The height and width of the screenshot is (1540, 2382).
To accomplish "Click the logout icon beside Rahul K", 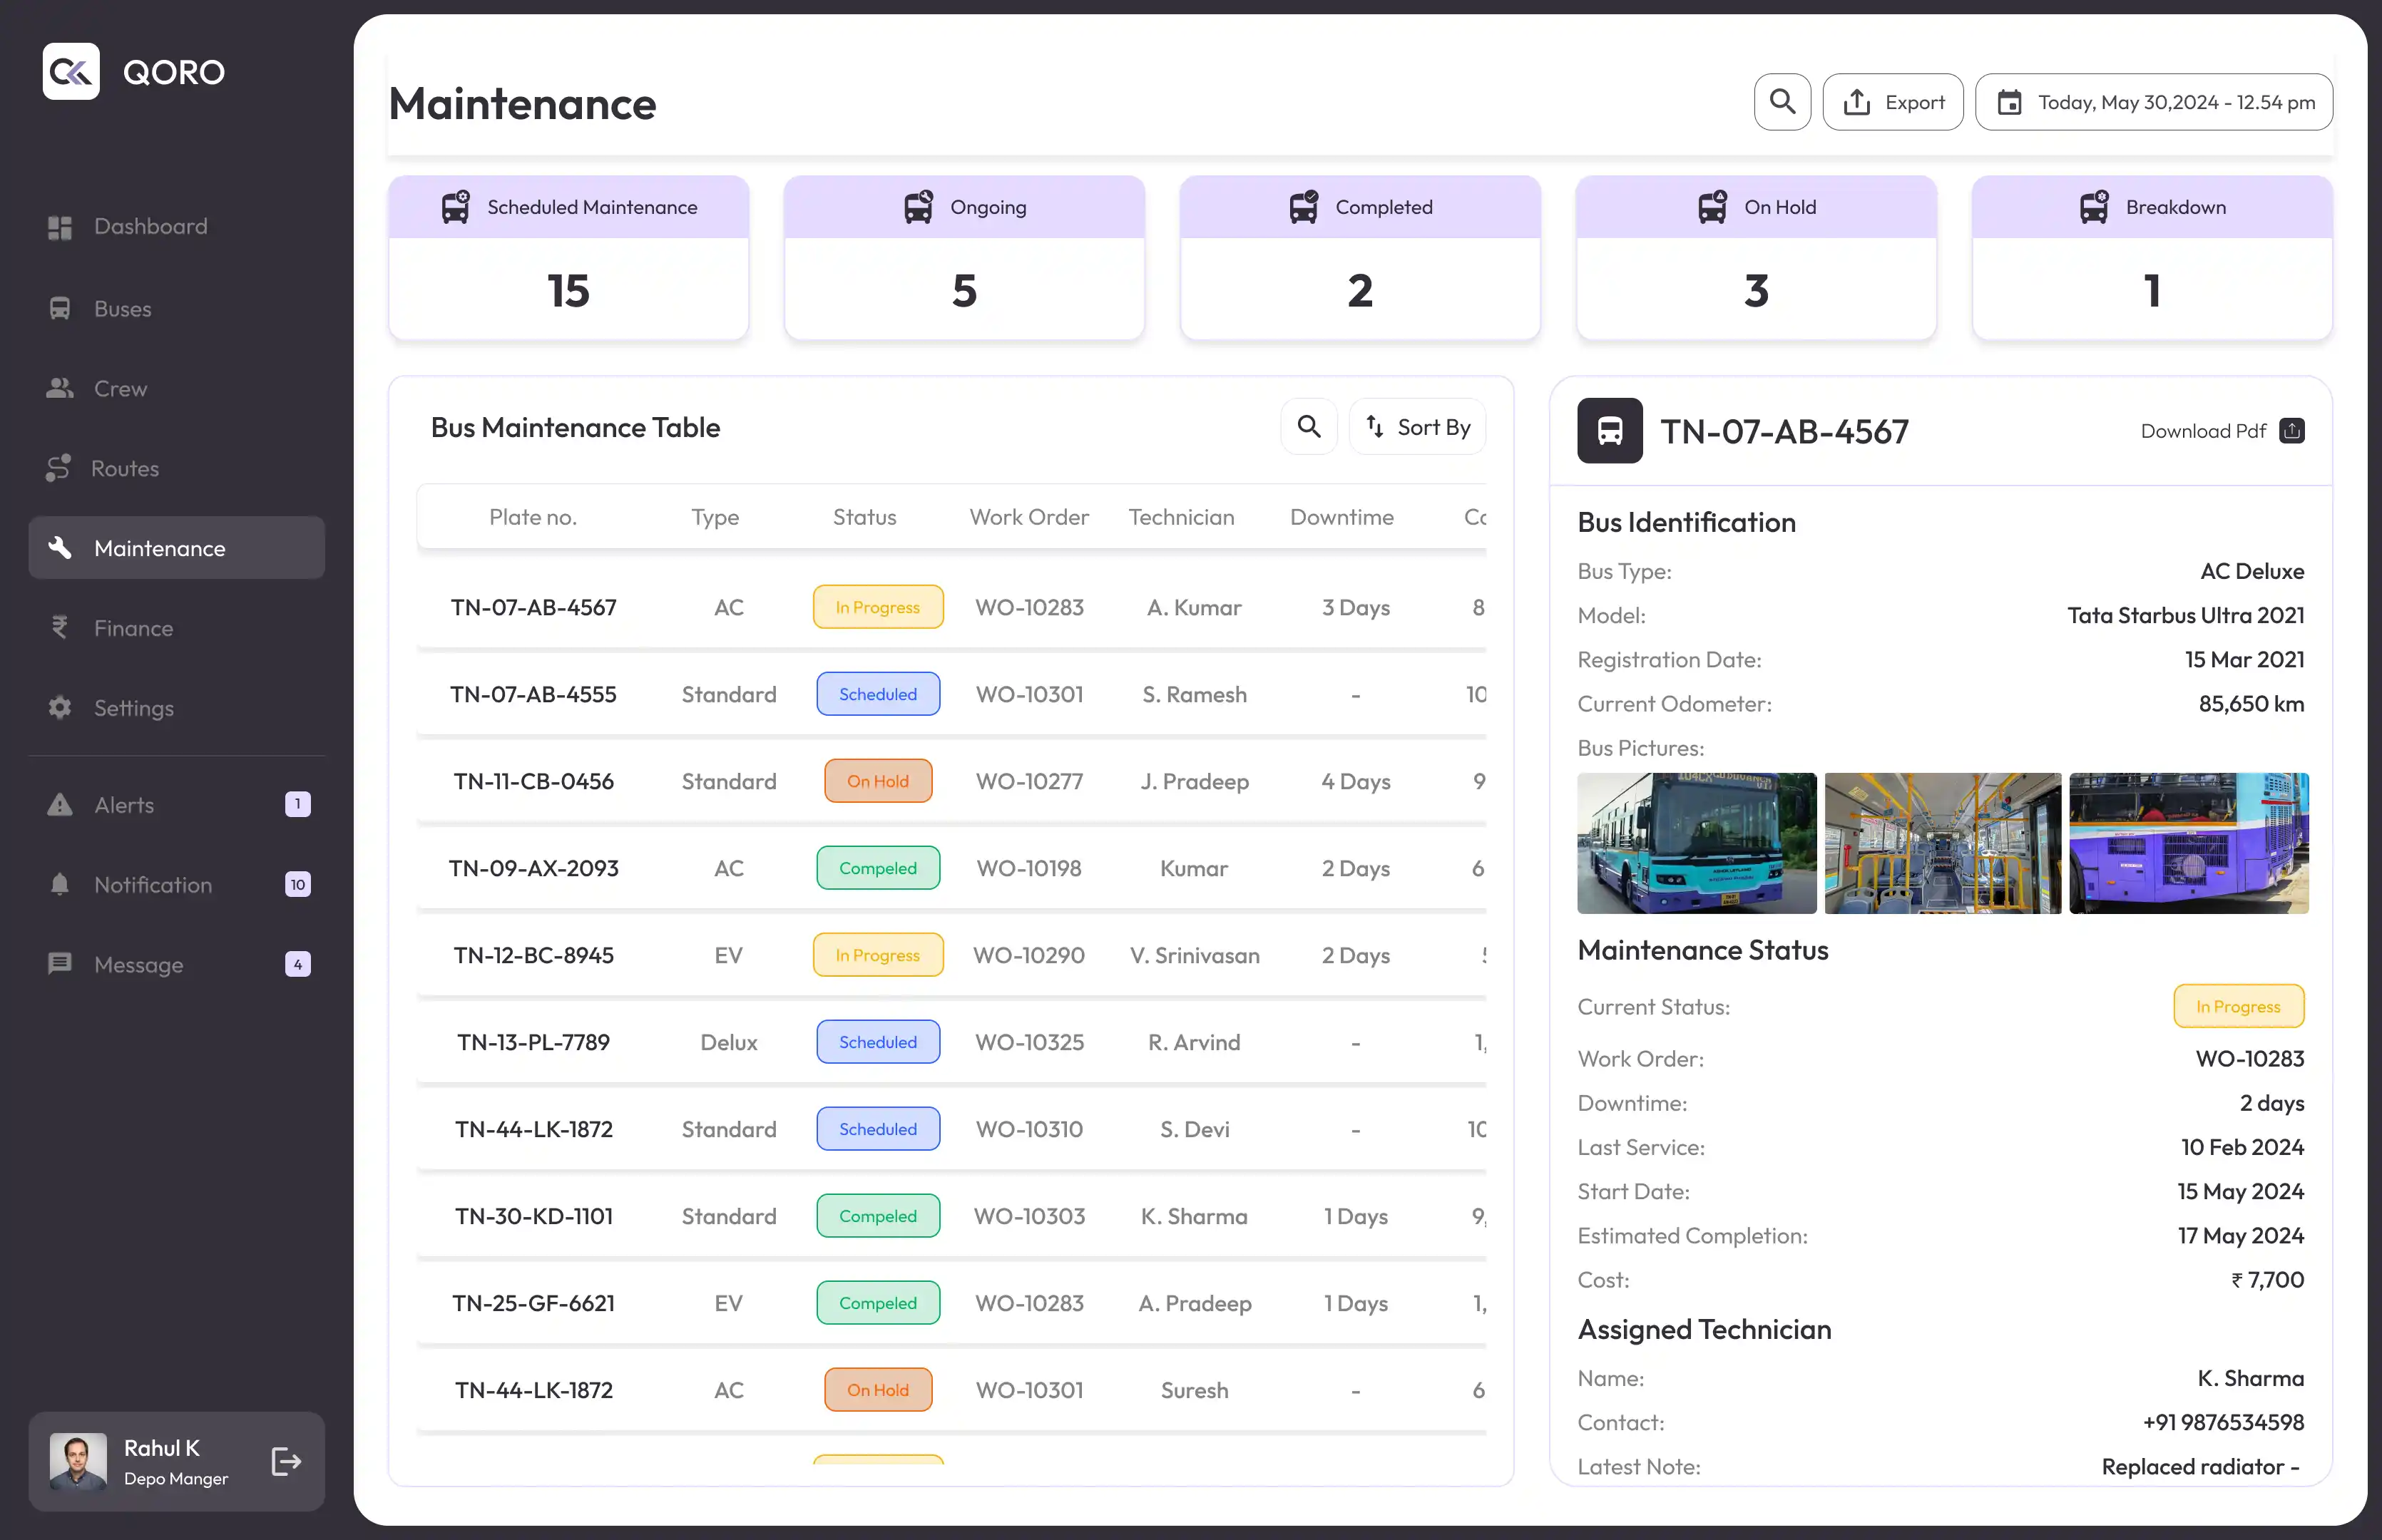I will click(286, 1461).
